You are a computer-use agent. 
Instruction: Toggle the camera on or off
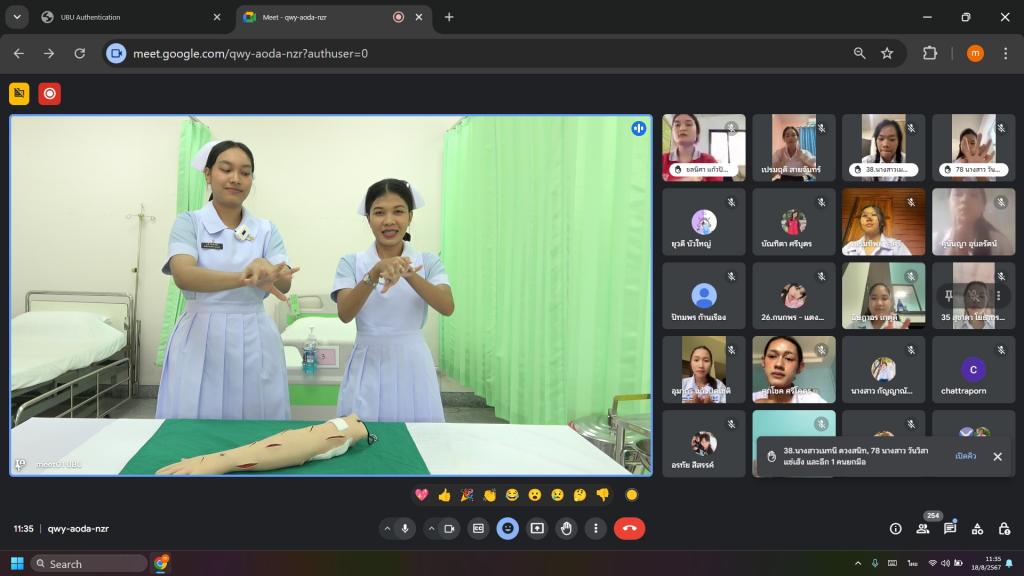point(449,528)
